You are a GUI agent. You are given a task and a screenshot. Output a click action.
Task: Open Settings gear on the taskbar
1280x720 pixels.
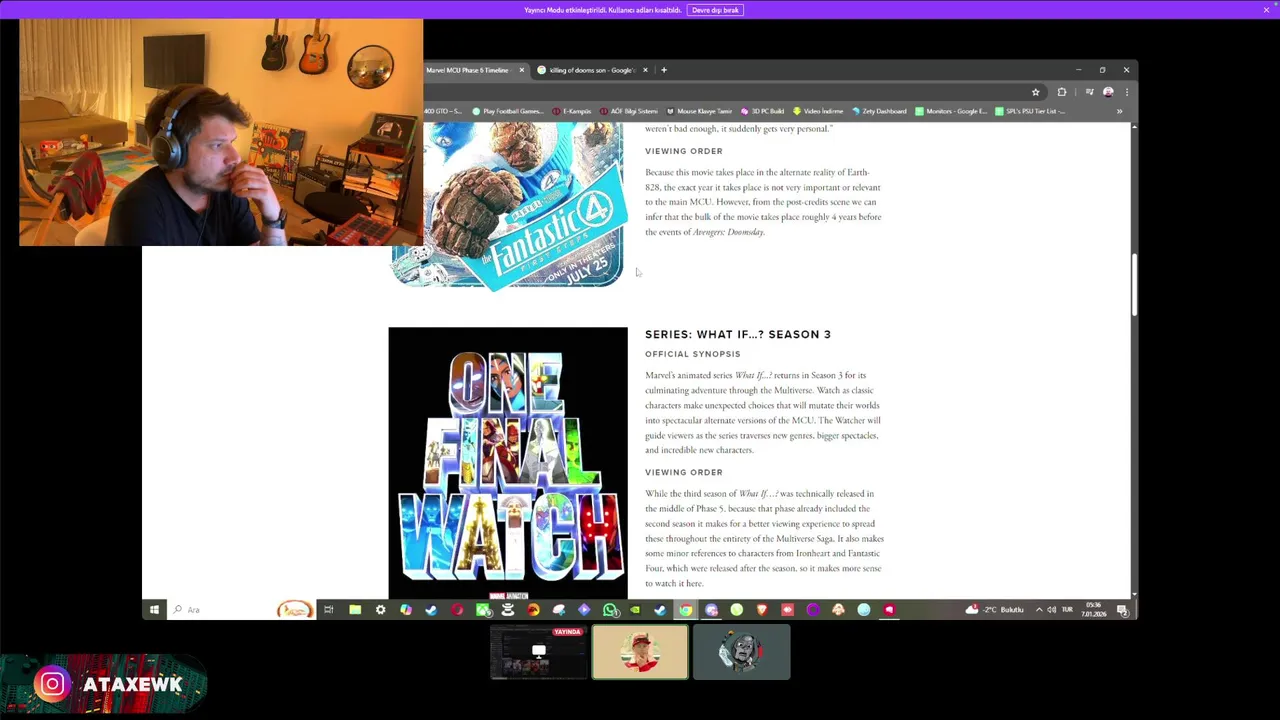[x=380, y=609]
